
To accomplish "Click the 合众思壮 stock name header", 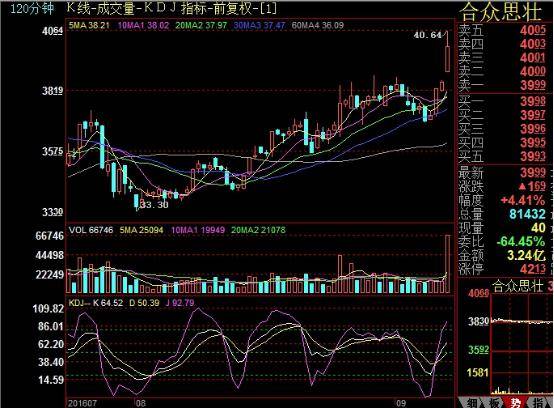I will (500, 11).
